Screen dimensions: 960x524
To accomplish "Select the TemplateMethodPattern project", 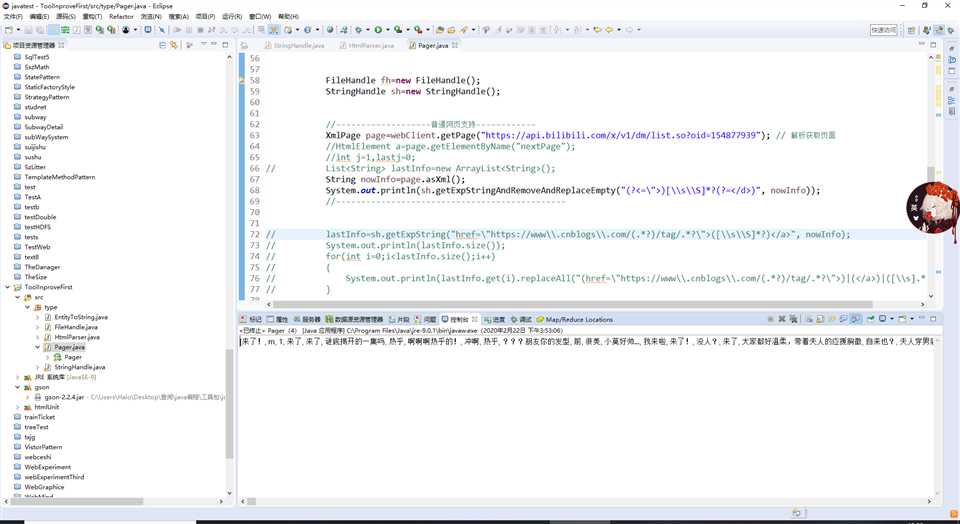I will click(x=59, y=177).
